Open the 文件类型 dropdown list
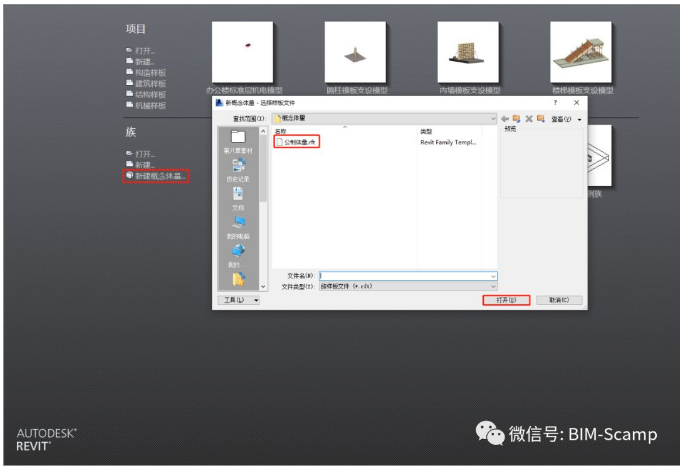The image size is (687, 471). point(408,286)
